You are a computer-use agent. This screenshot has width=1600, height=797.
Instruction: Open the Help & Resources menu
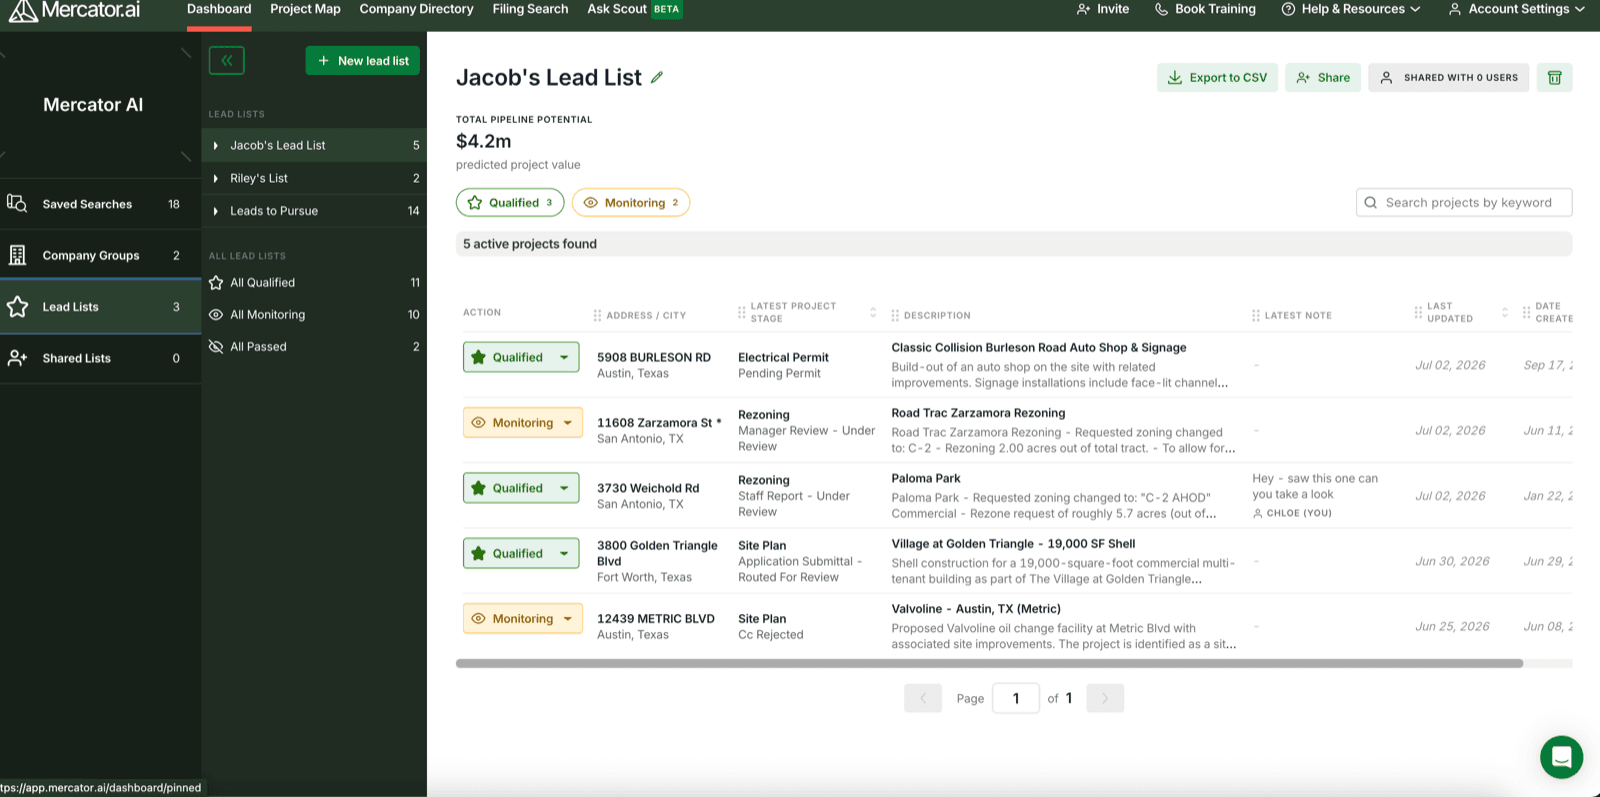click(1351, 9)
